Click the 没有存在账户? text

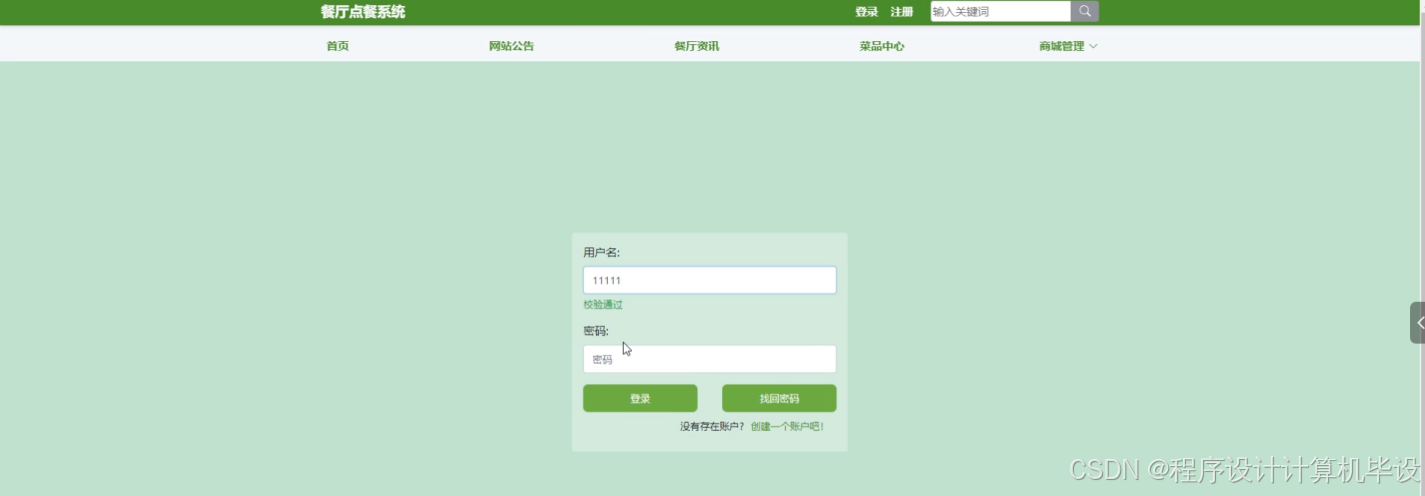tap(712, 426)
